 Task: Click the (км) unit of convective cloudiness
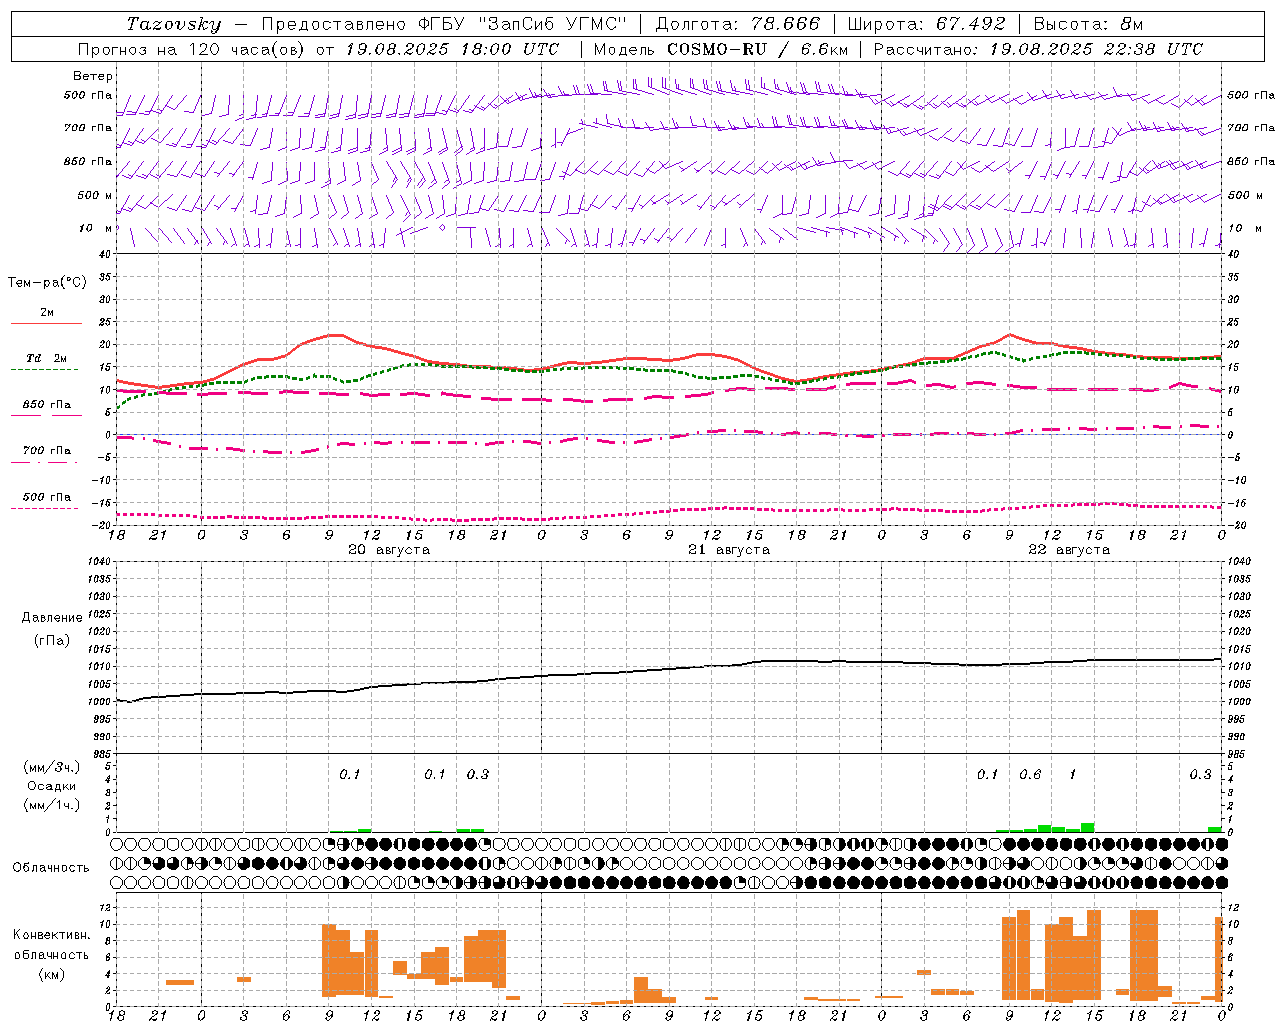(52, 974)
